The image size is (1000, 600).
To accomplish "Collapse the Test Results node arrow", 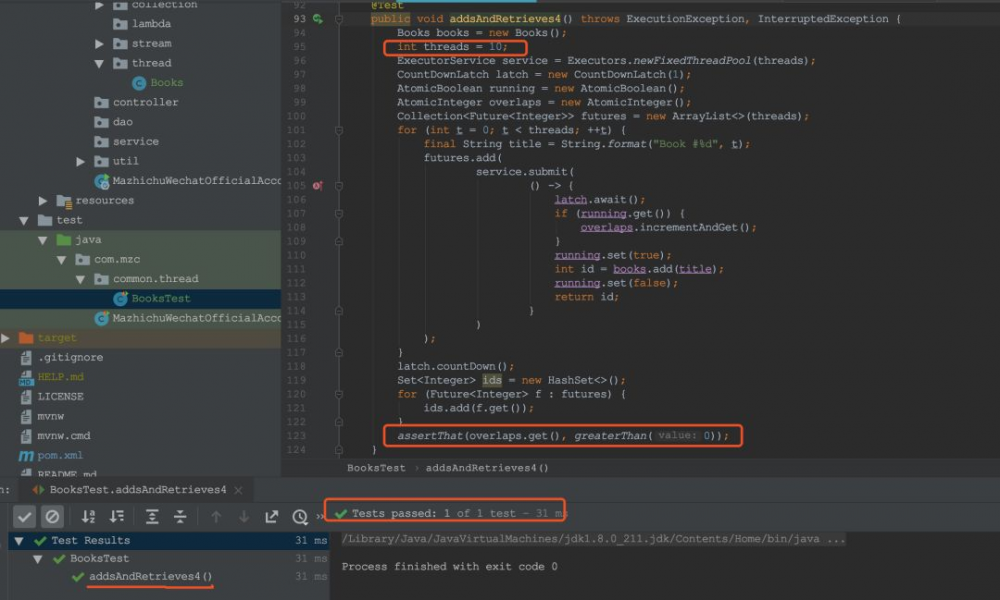I will tap(19, 541).
